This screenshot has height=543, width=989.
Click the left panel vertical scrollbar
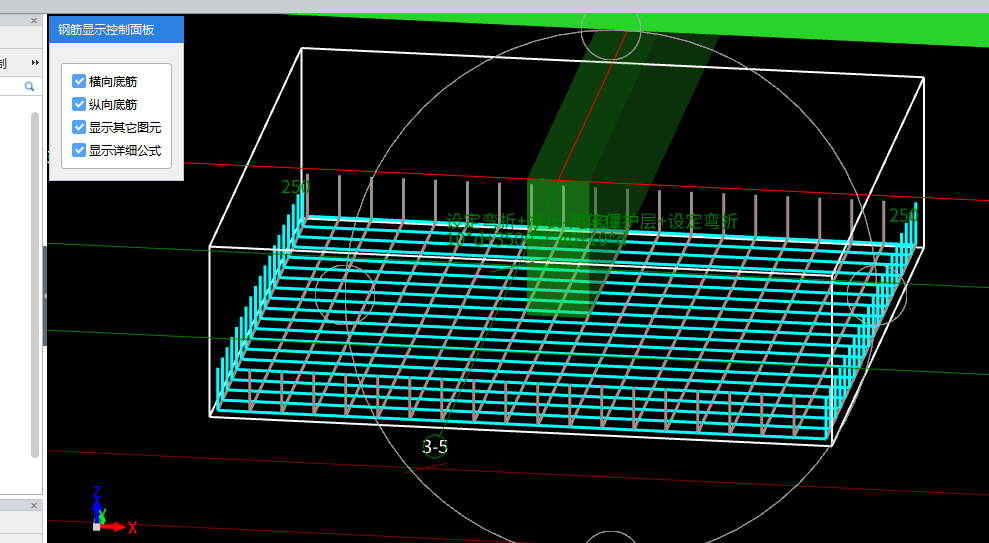[x=35, y=284]
